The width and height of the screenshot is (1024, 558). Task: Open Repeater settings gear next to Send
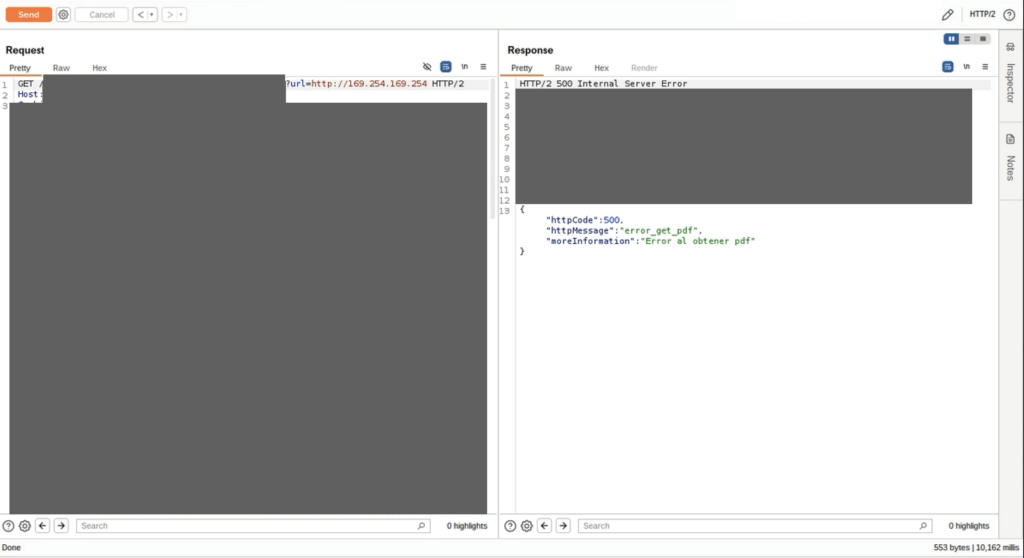[x=63, y=15]
